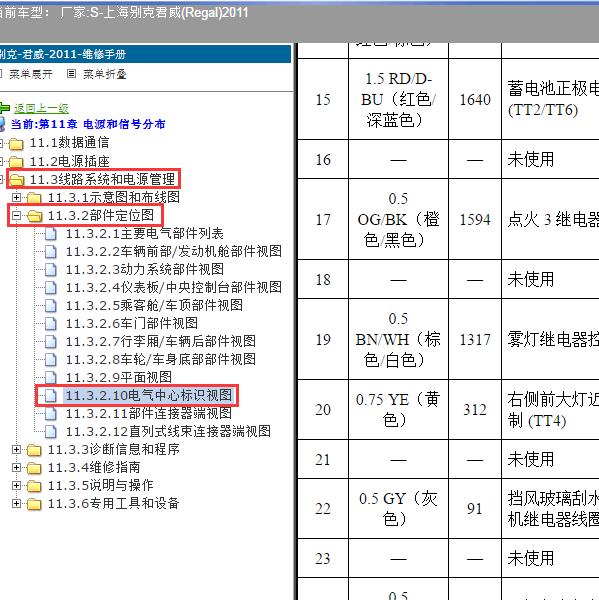
Task: Open 11.3.1示意图和布线图
Action: coord(113,197)
